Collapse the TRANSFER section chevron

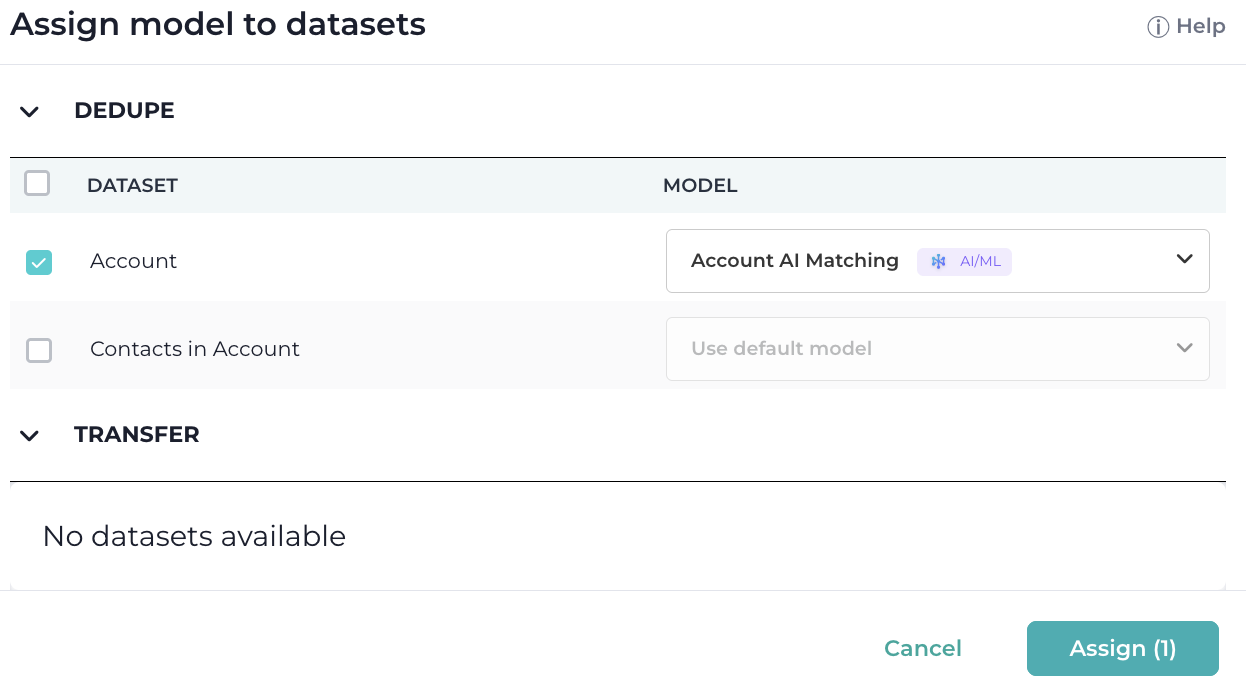(x=30, y=435)
